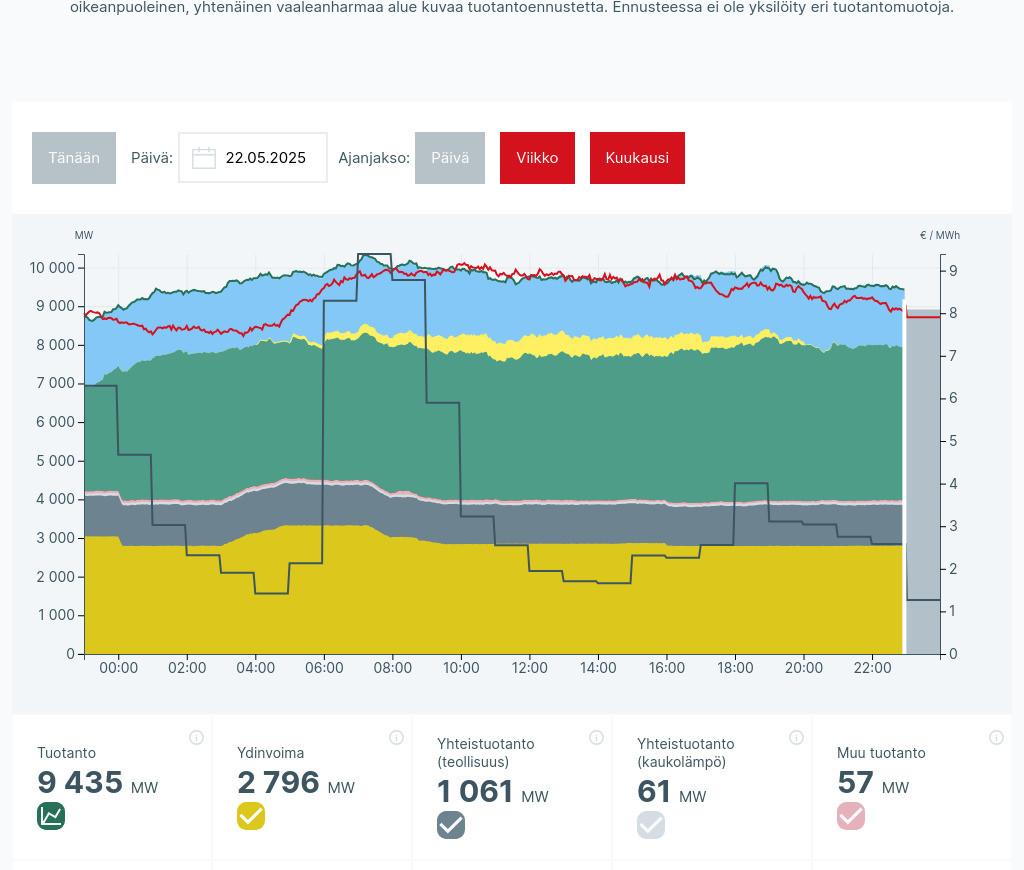Viewport: 1024px width, 870px height.
Task: Toggle the Yhteistuotanto (teollisuus) checkbox
Action: pos(451,825)
